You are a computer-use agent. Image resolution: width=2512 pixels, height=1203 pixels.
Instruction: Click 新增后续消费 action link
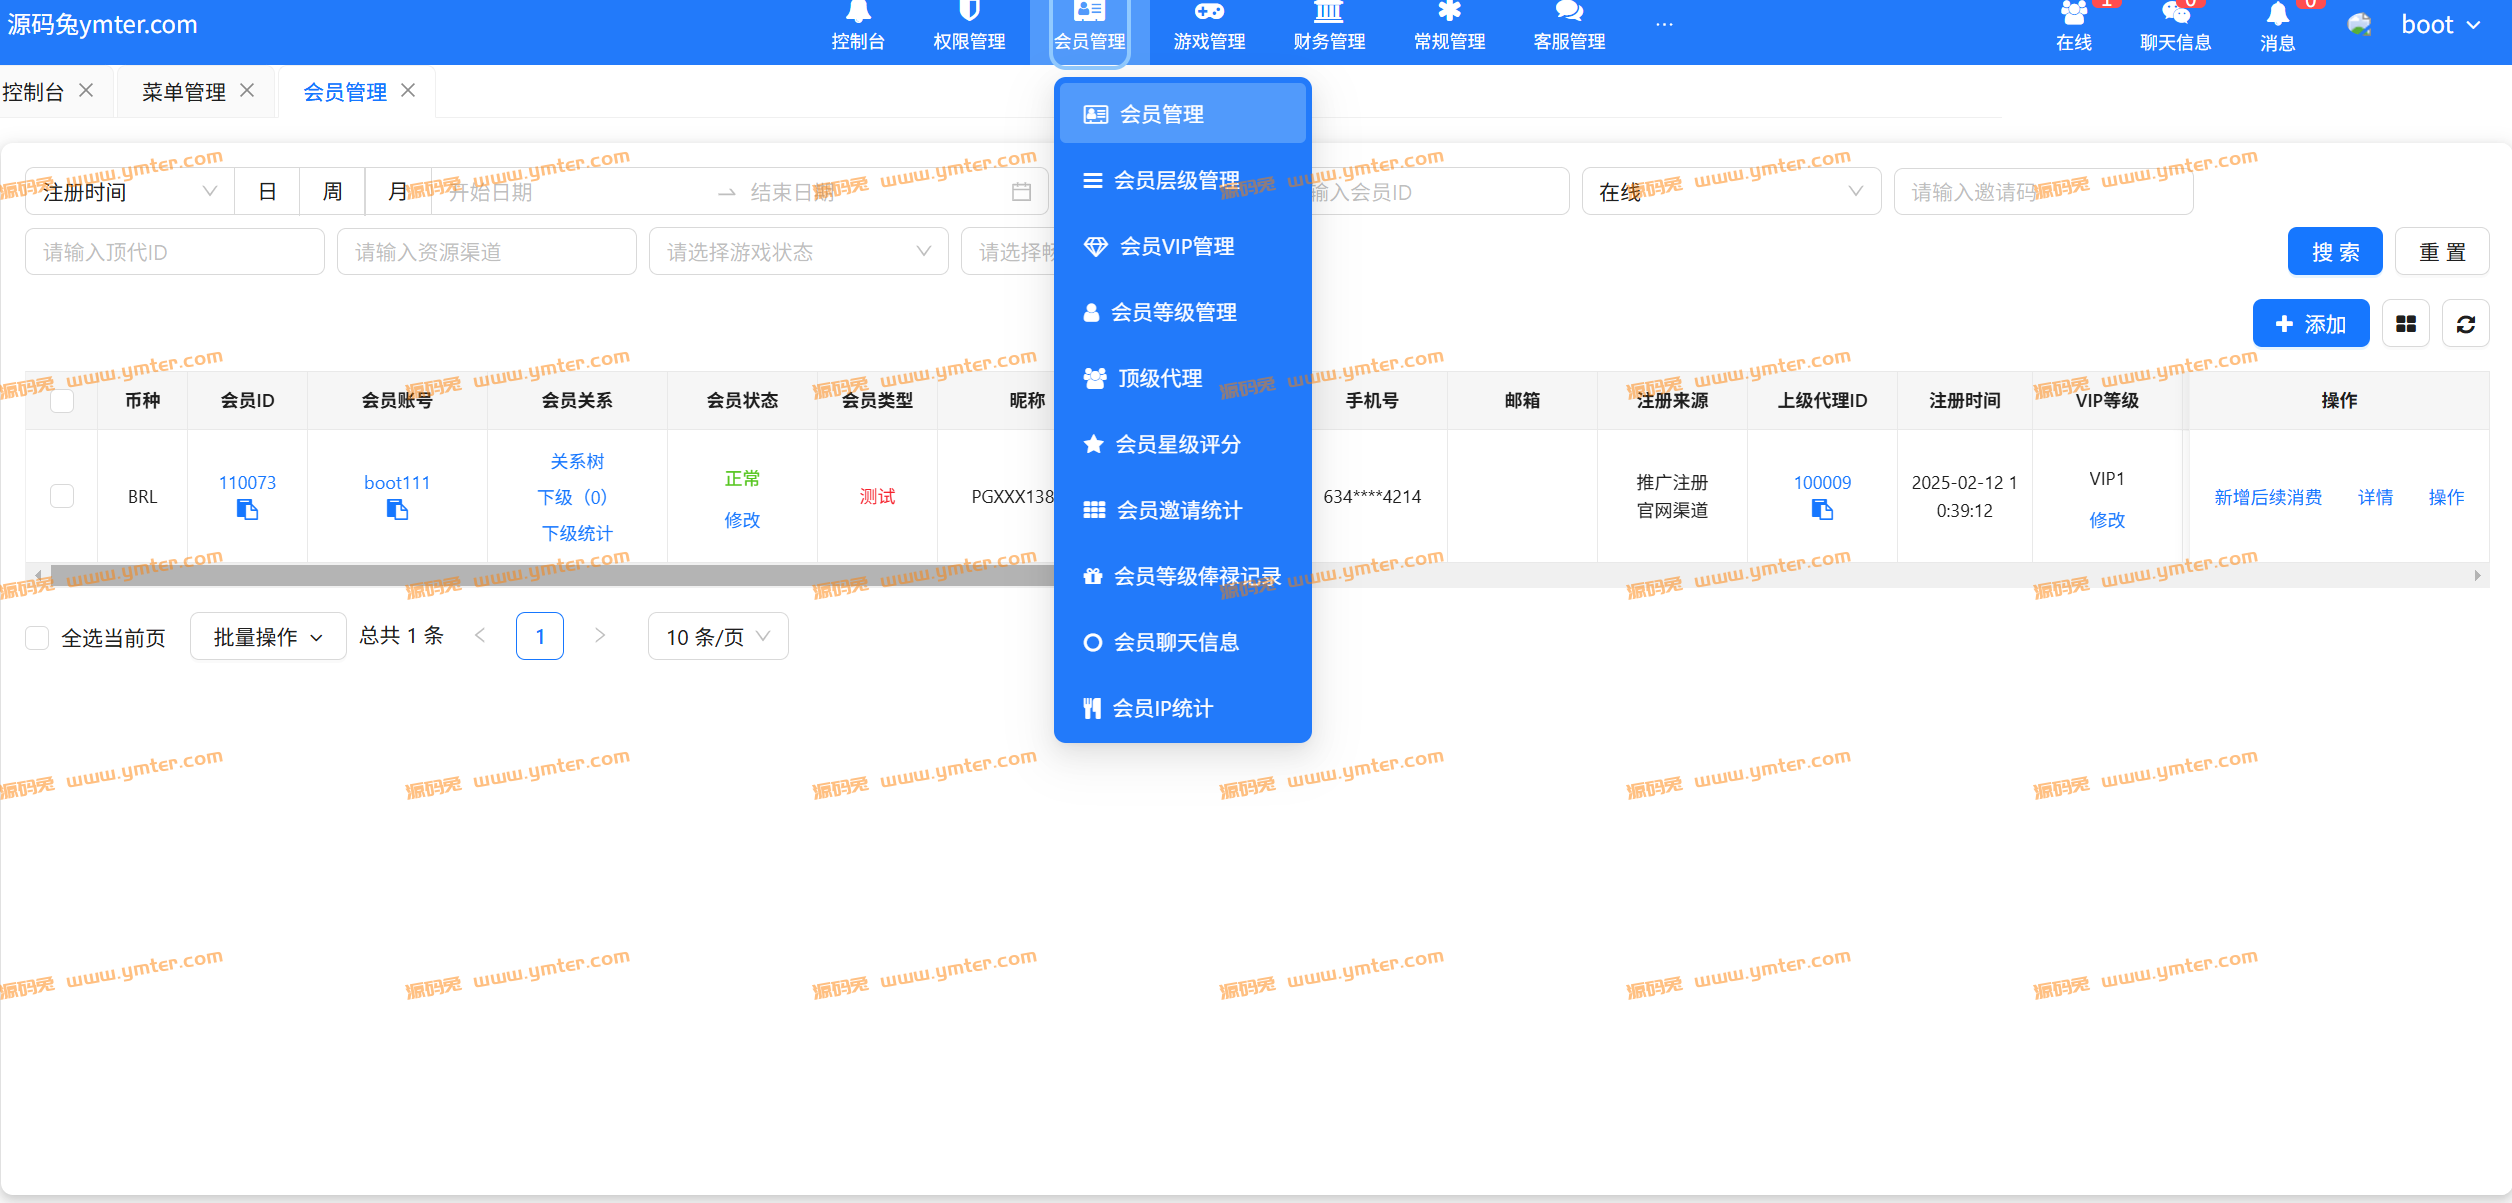(x=2267, y=497)
